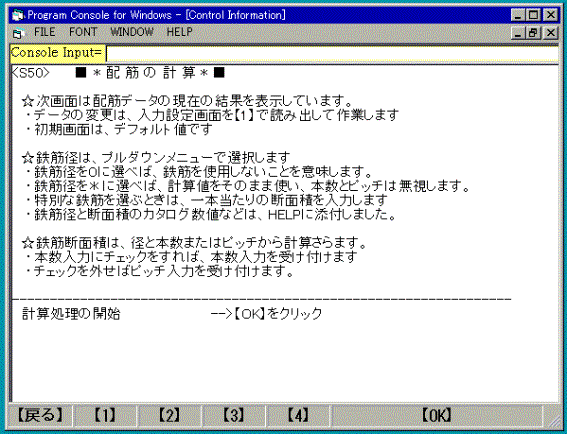Click the 【OK】 button to start calculation

pos(437,416)
